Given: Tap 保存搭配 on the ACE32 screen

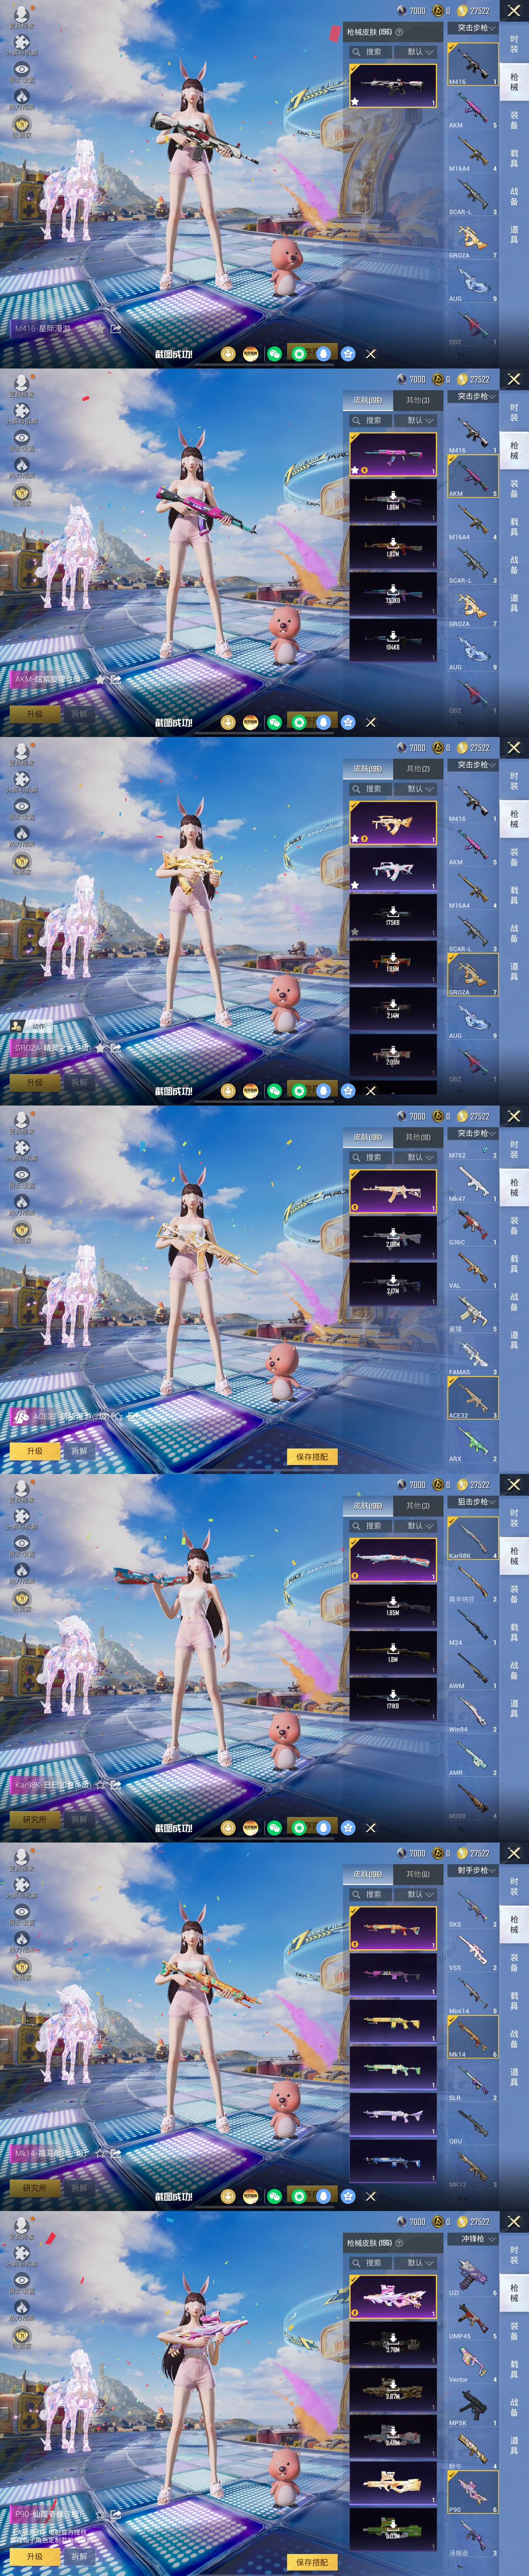Looking at the screenshot, I should pos(312,1457).
